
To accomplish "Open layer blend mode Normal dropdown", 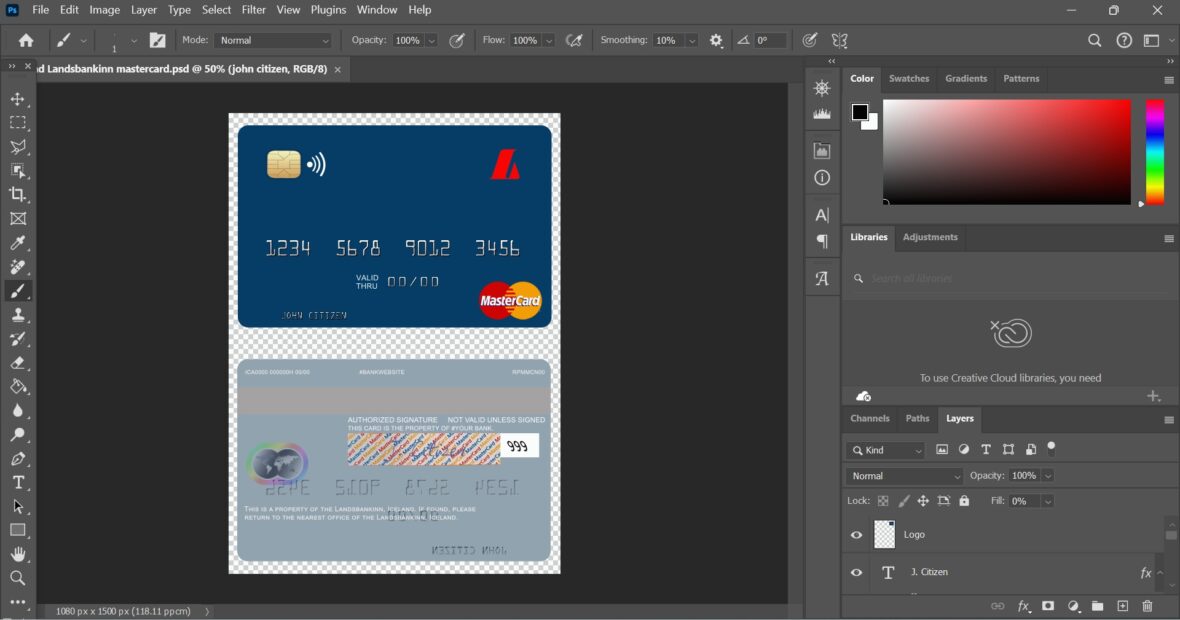I will coord(904,476).
